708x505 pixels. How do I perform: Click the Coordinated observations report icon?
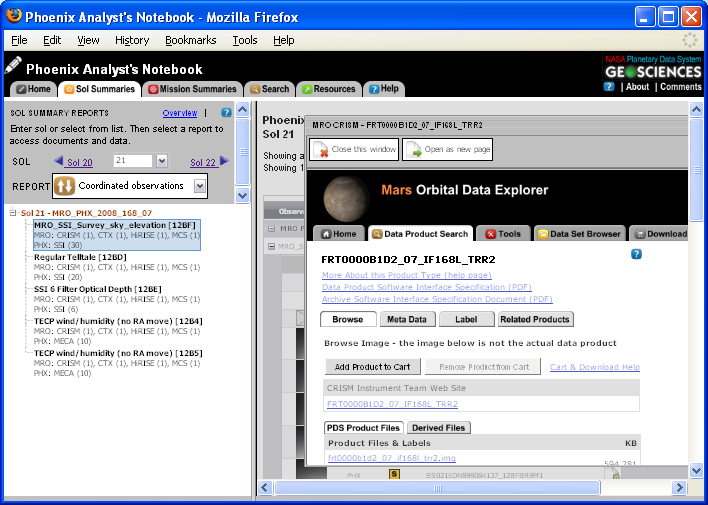[x=64, y=186]
